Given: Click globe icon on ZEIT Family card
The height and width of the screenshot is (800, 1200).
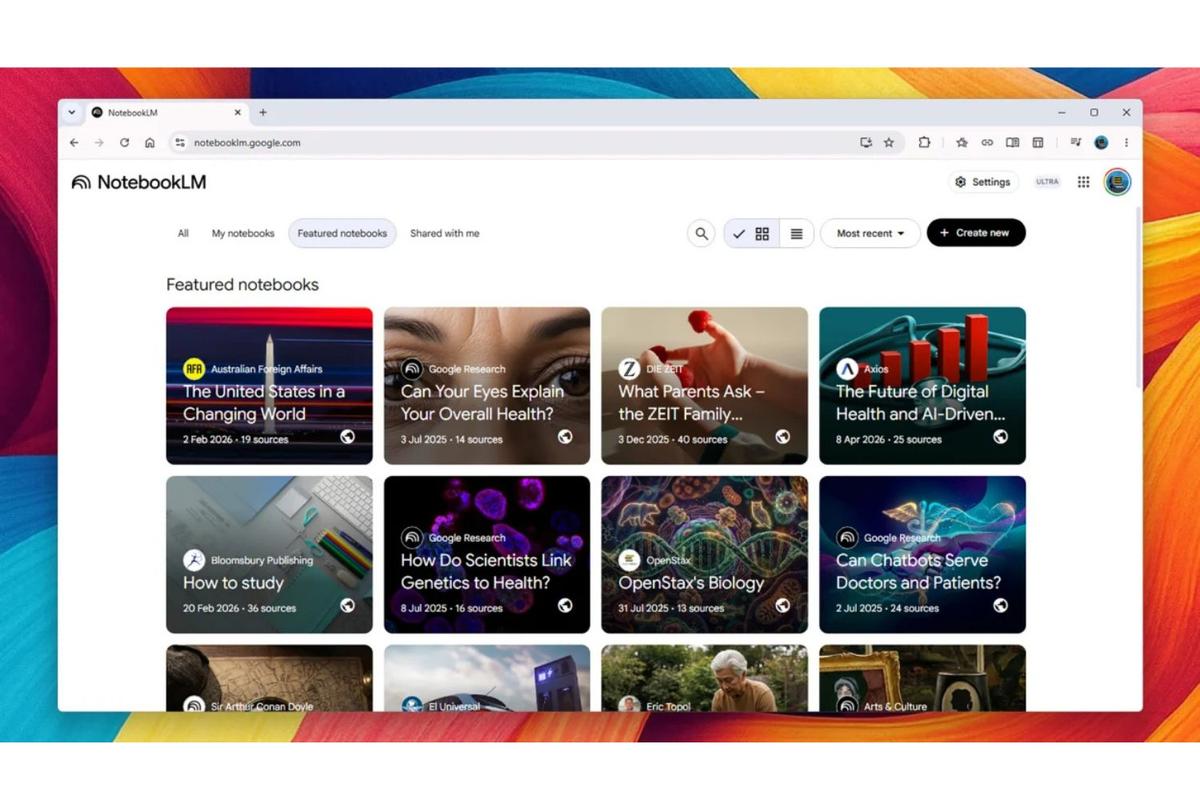Looking at the screenshot, I should [x=783, y=437].
